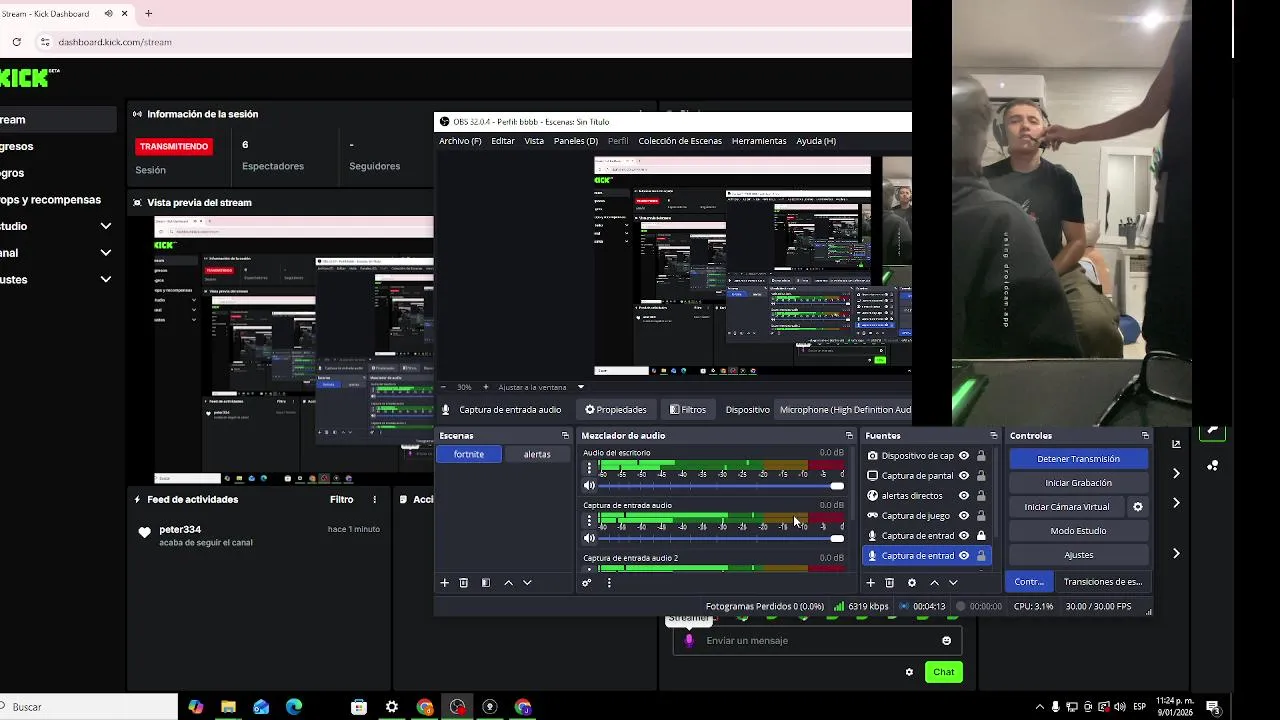The image size is (1280, 720).
Task: Move source up in Fuentes toolbar
Action: click(x=934, y=583)
